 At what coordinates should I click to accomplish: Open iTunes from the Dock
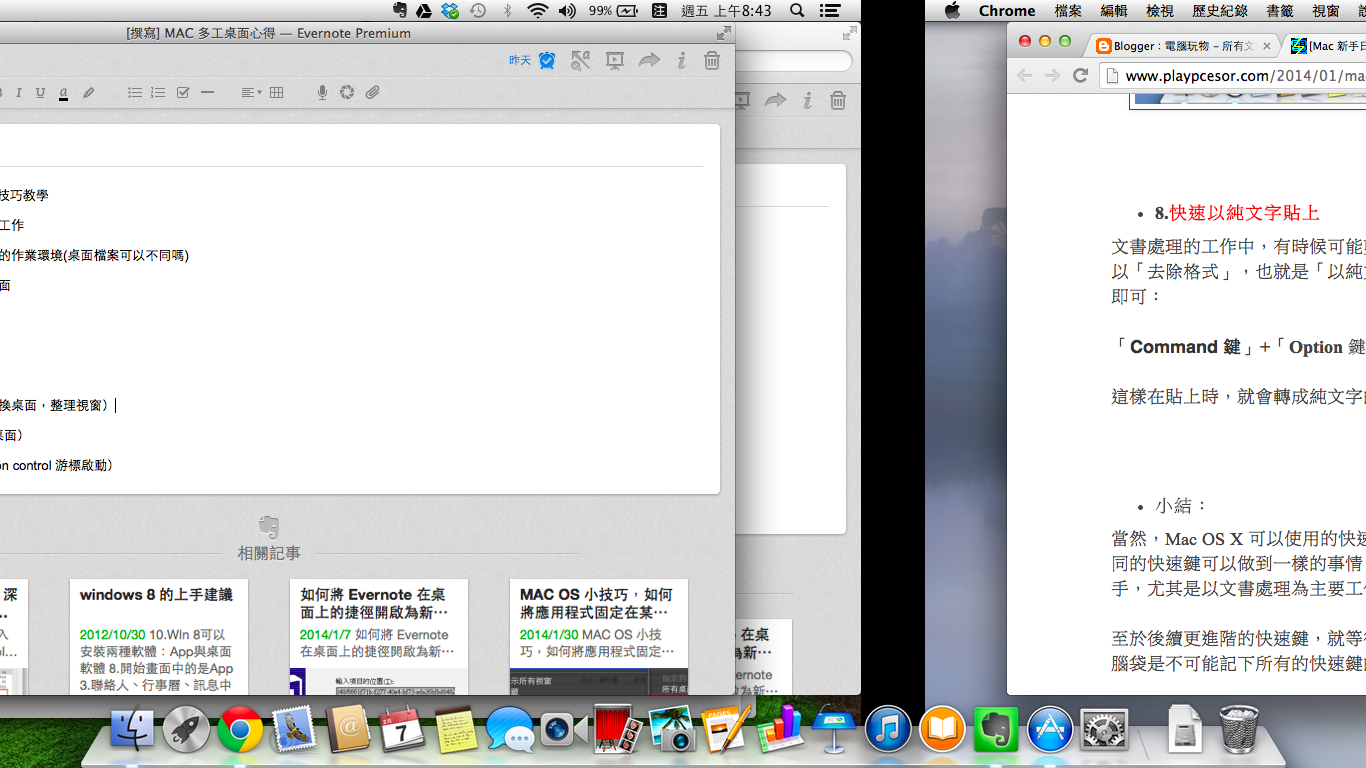888,729
